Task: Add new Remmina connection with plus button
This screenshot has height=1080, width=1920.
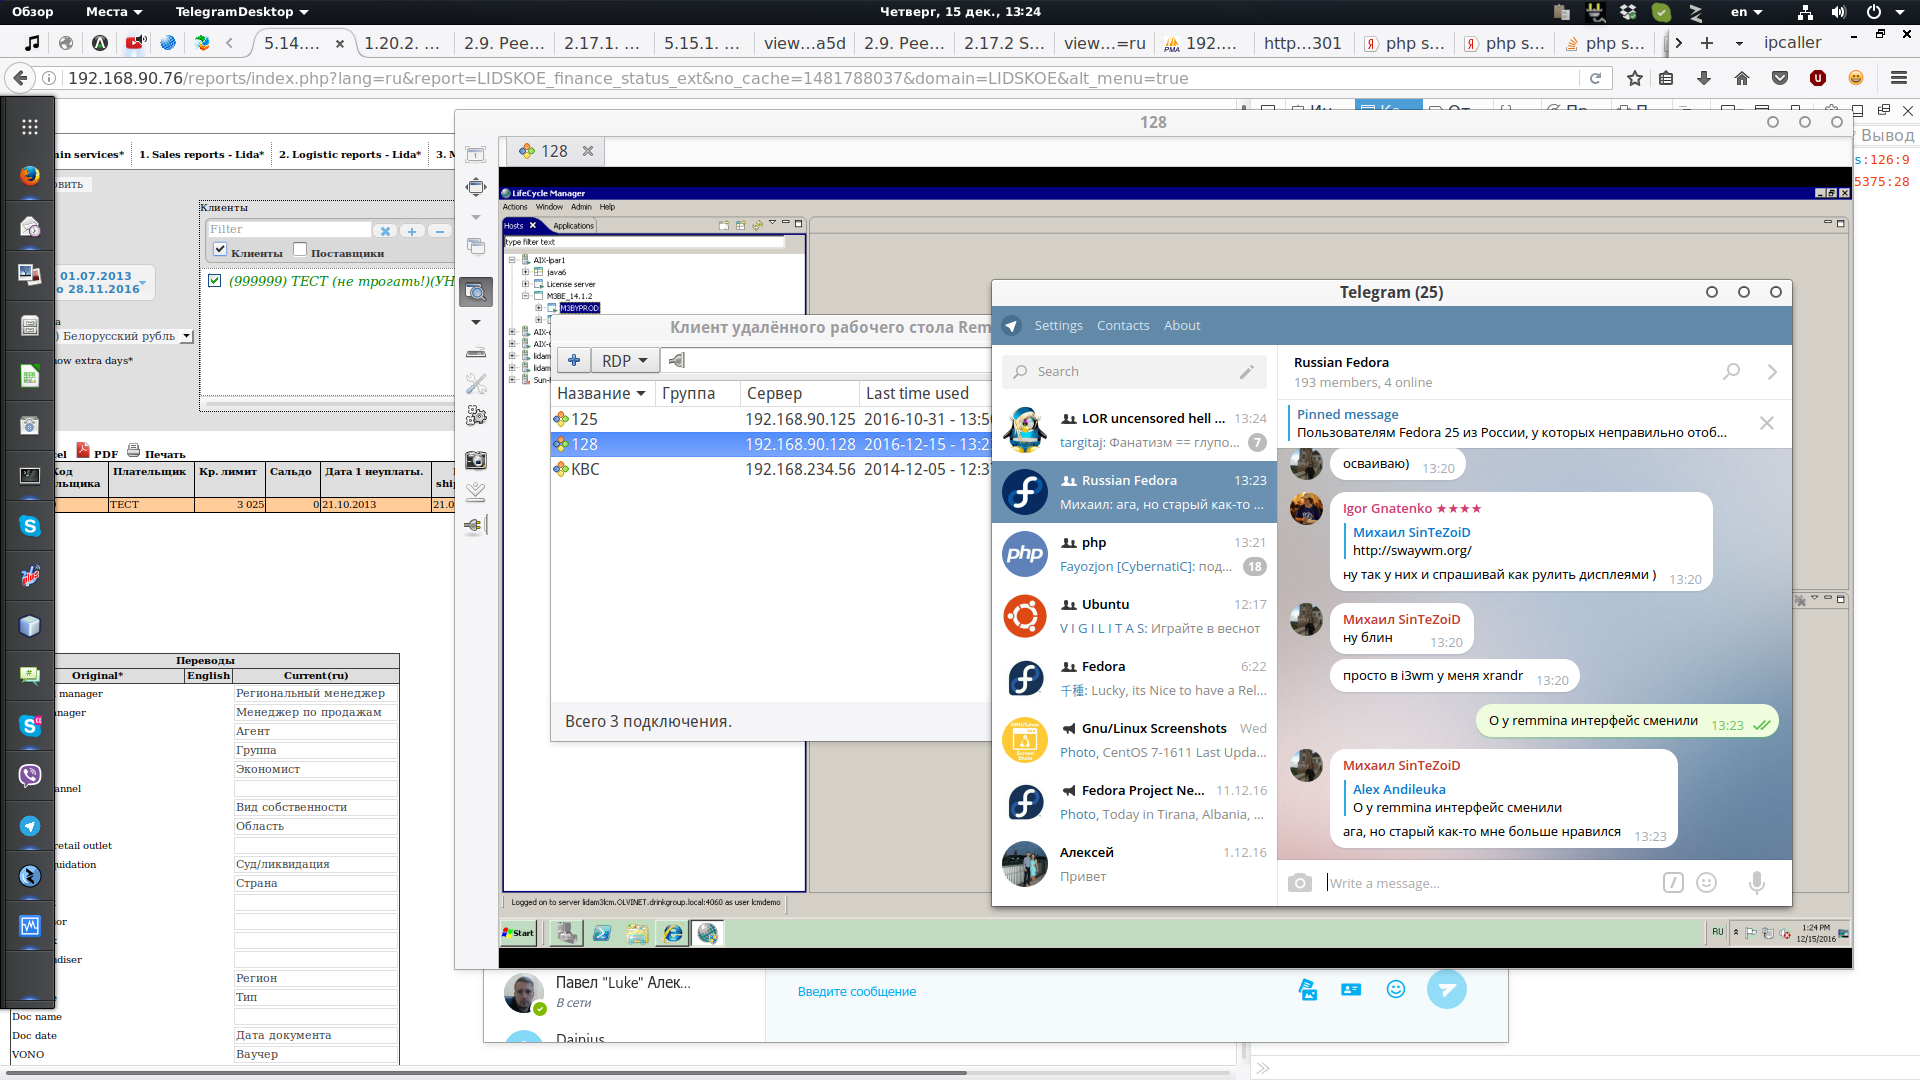Action: click(574, 361)
